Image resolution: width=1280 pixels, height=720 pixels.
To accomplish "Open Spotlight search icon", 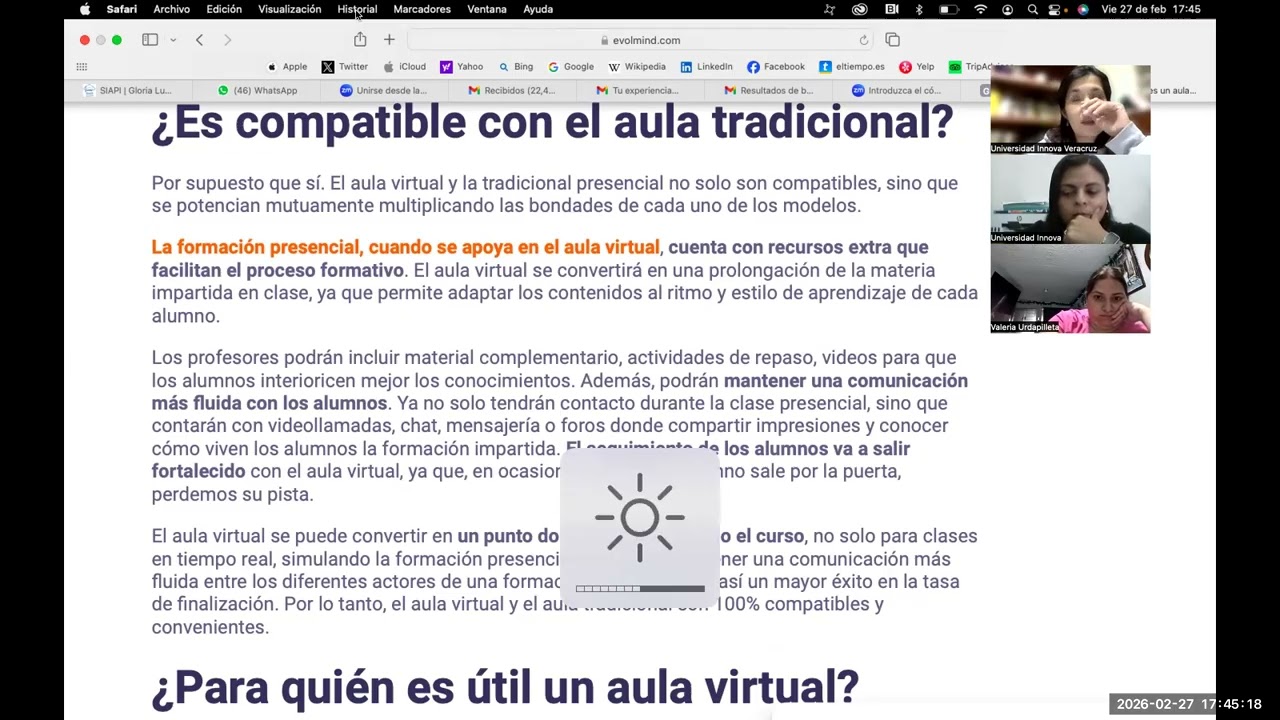I will (x=1032, y=9).
